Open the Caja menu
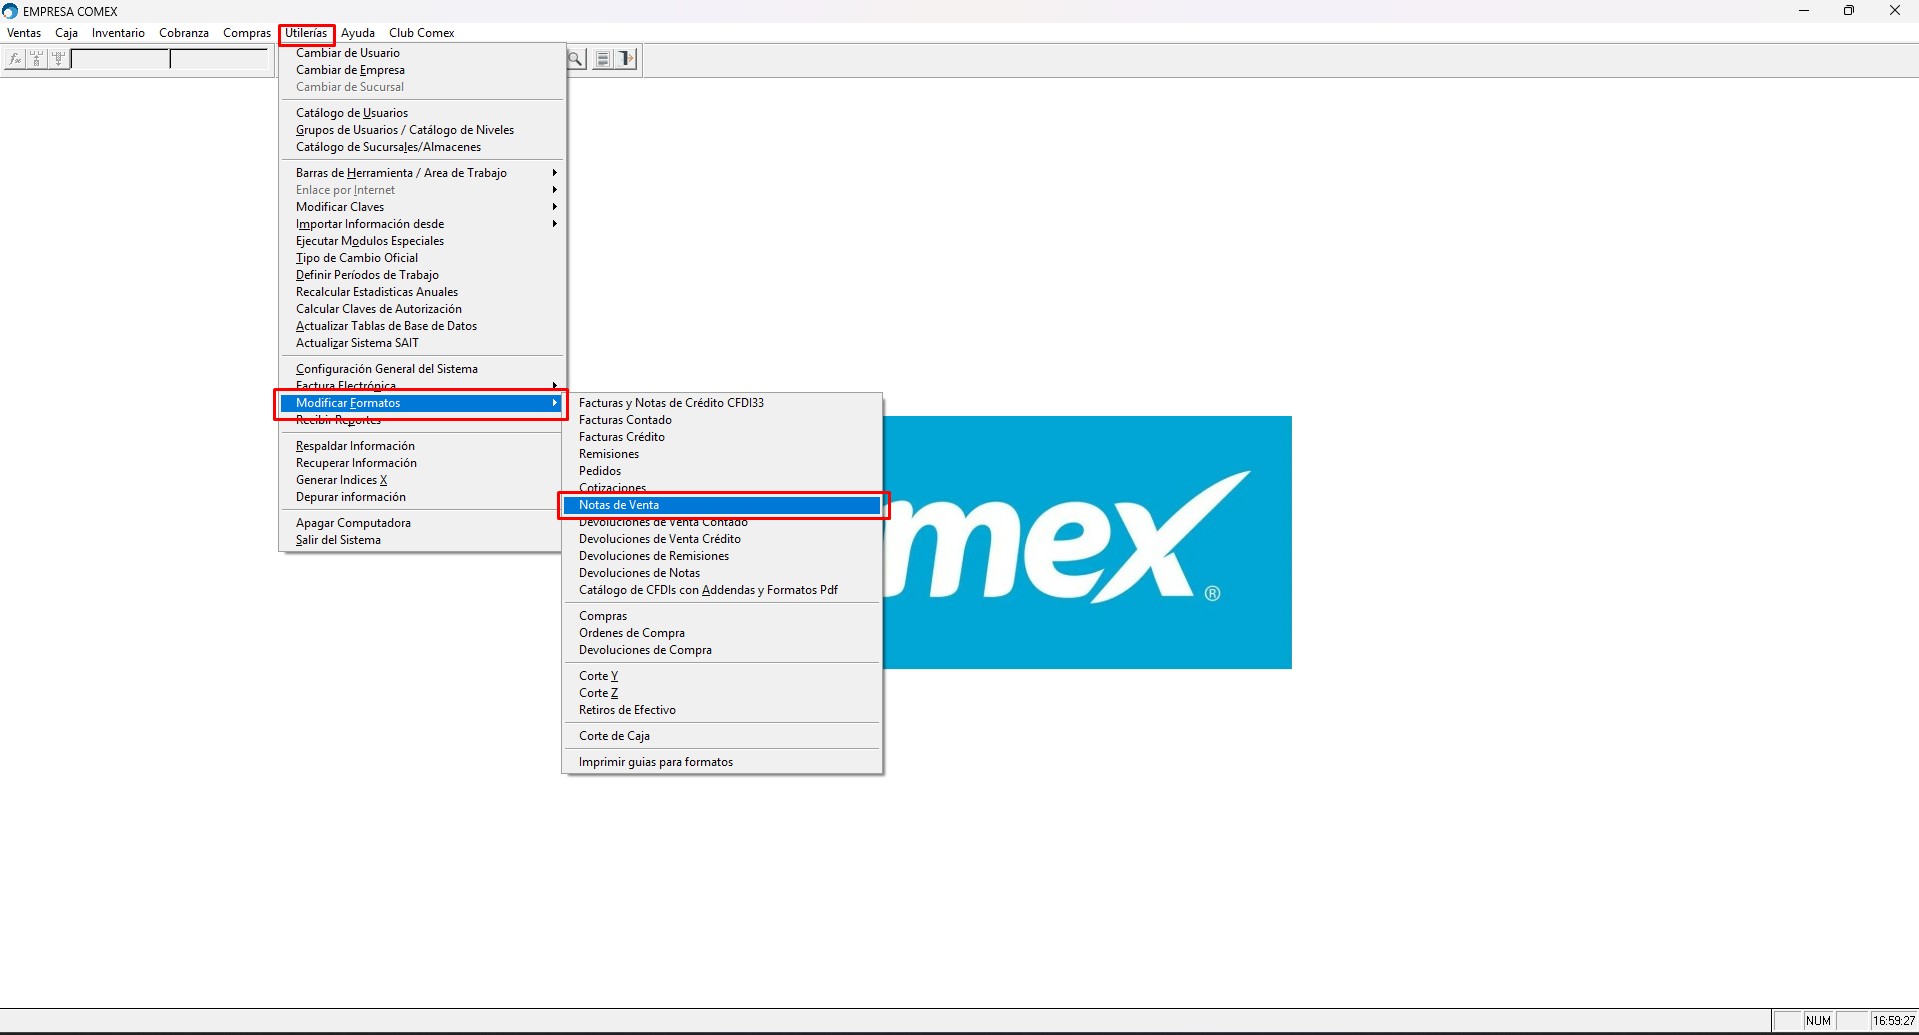The height and width of the screenshot is (1035, 1919). [x=66, y=33]
